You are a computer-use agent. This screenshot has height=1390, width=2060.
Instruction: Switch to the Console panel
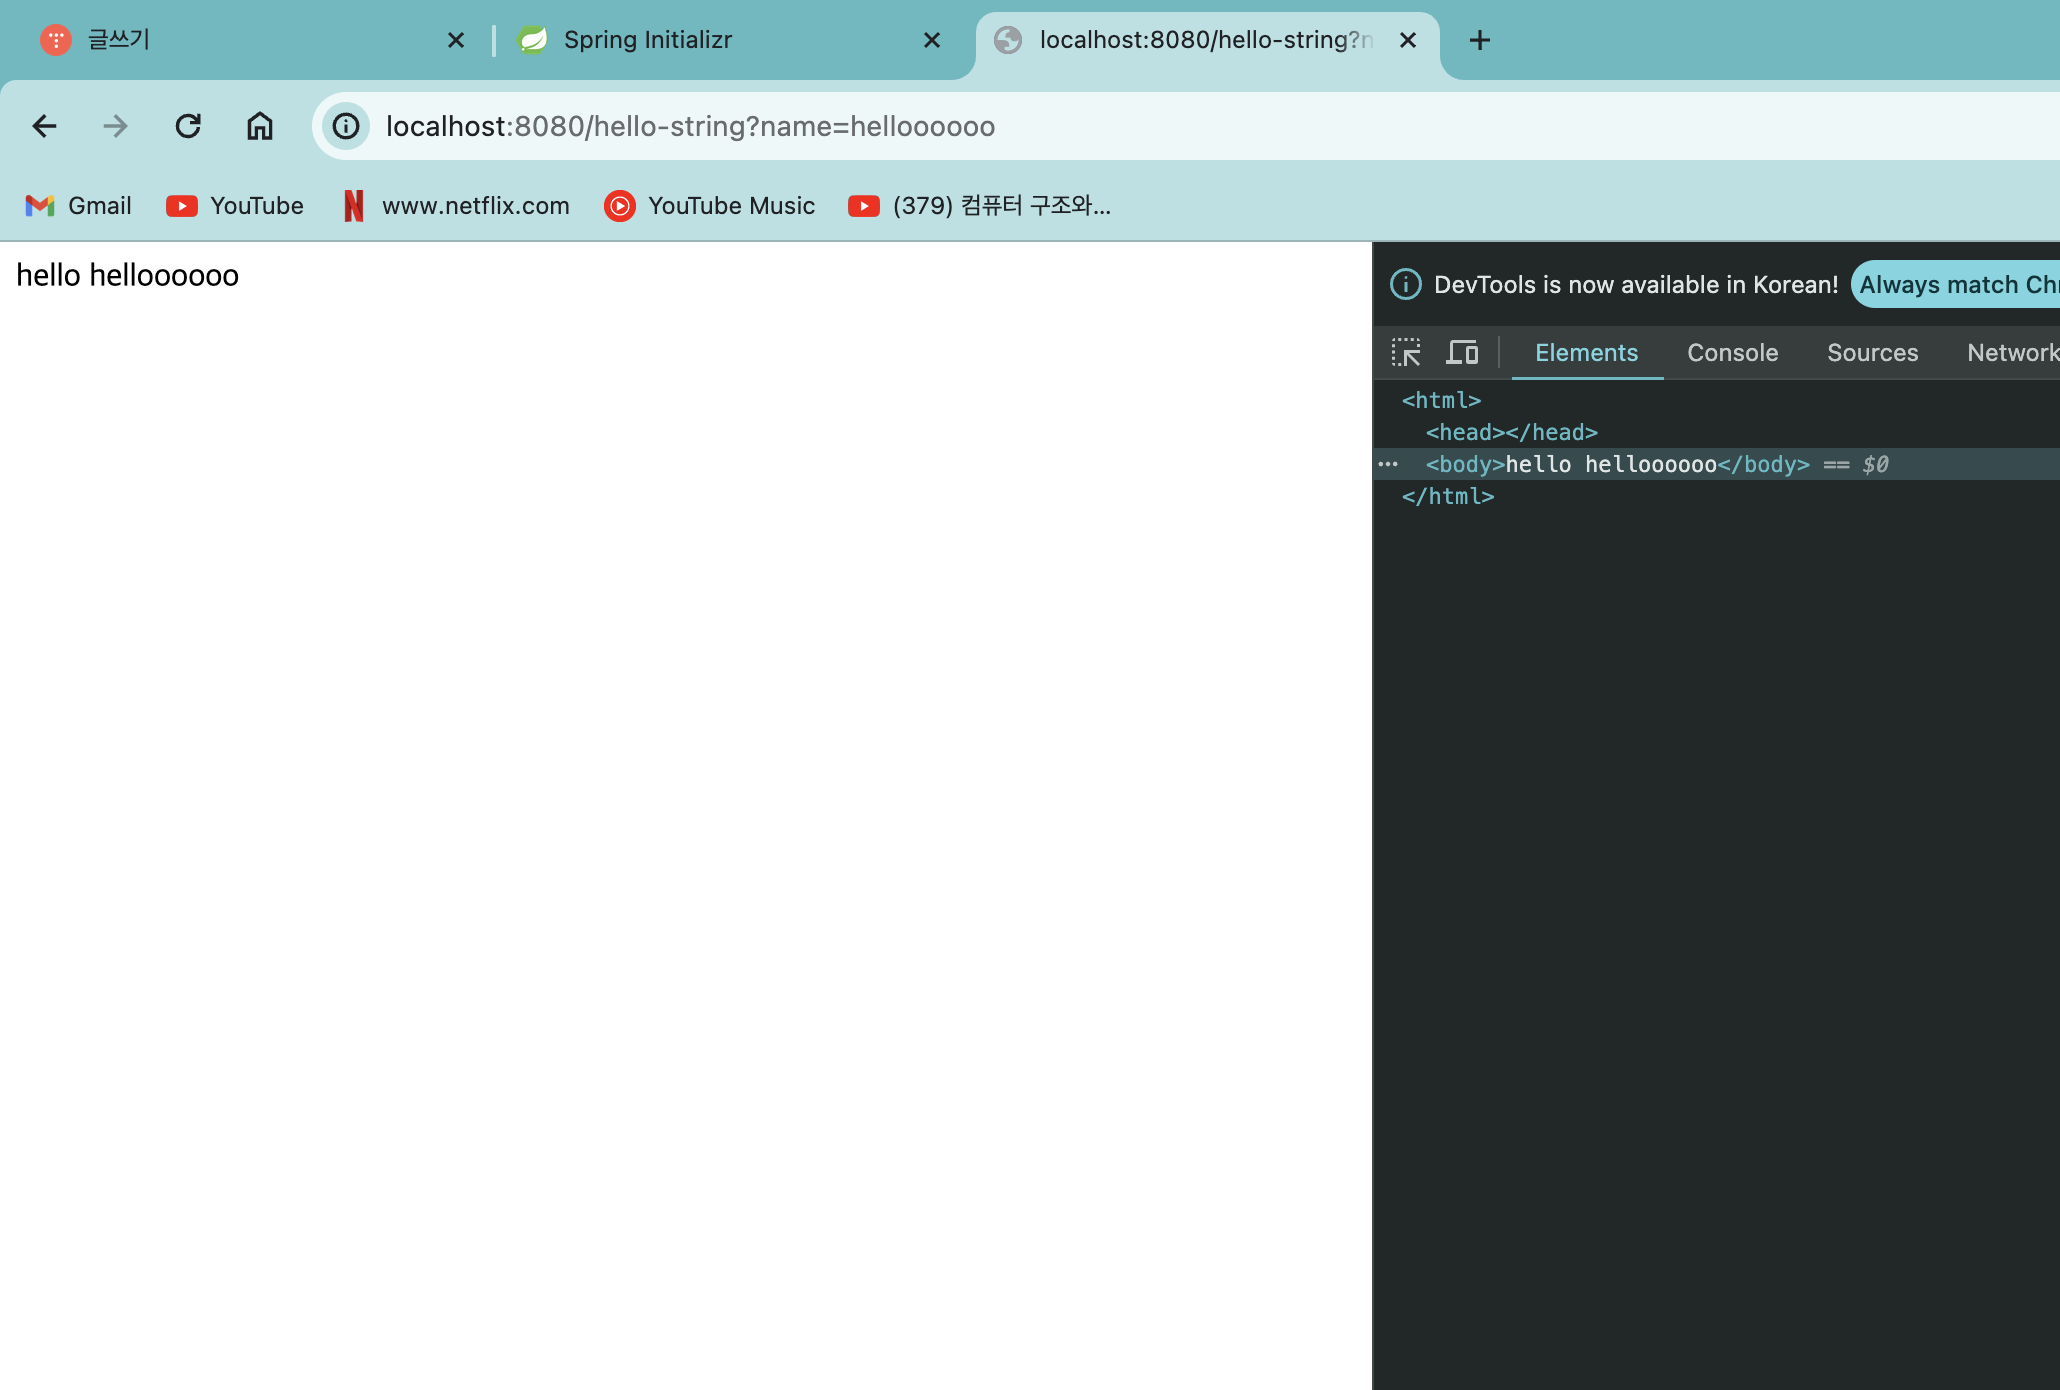tap(1732, 353)
